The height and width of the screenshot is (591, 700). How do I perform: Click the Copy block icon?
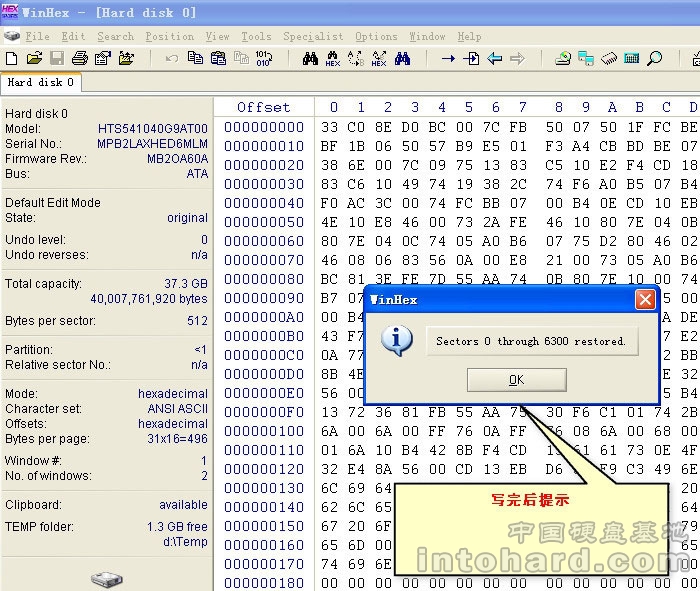click(x=195, y=58)
